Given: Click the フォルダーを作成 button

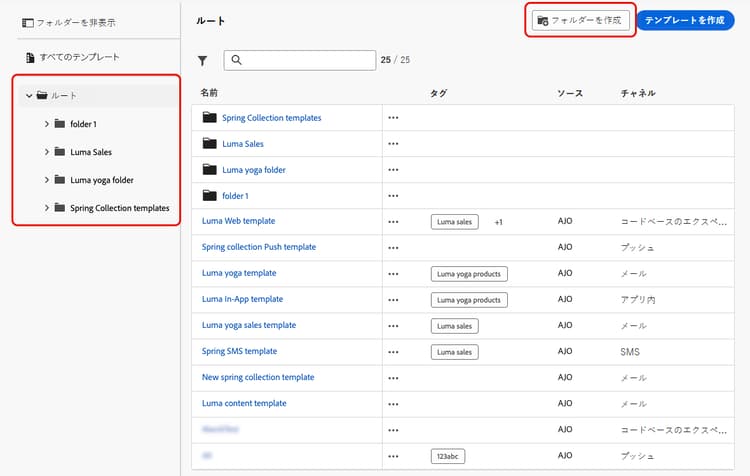Looking at the screenshot, I should pyautogui.click(x=581, y=20).
